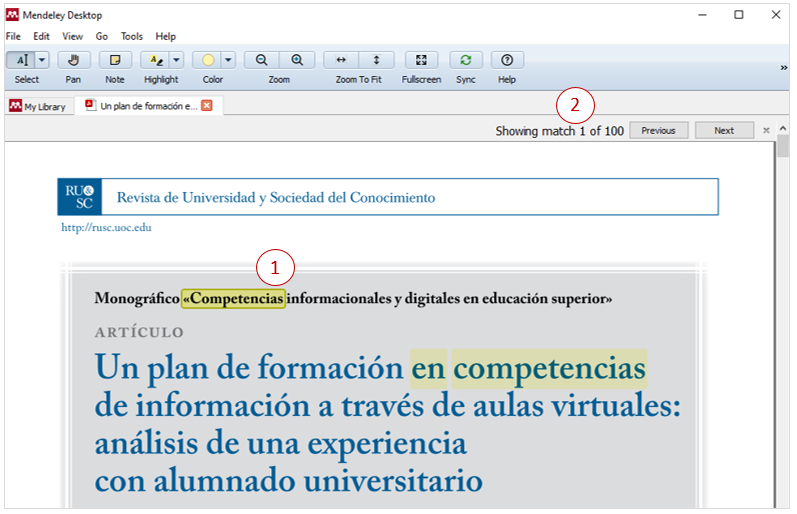Maximize the Mendeley Desktop window
The height and width of the screenshot is (514, 797).
point(739,15)
